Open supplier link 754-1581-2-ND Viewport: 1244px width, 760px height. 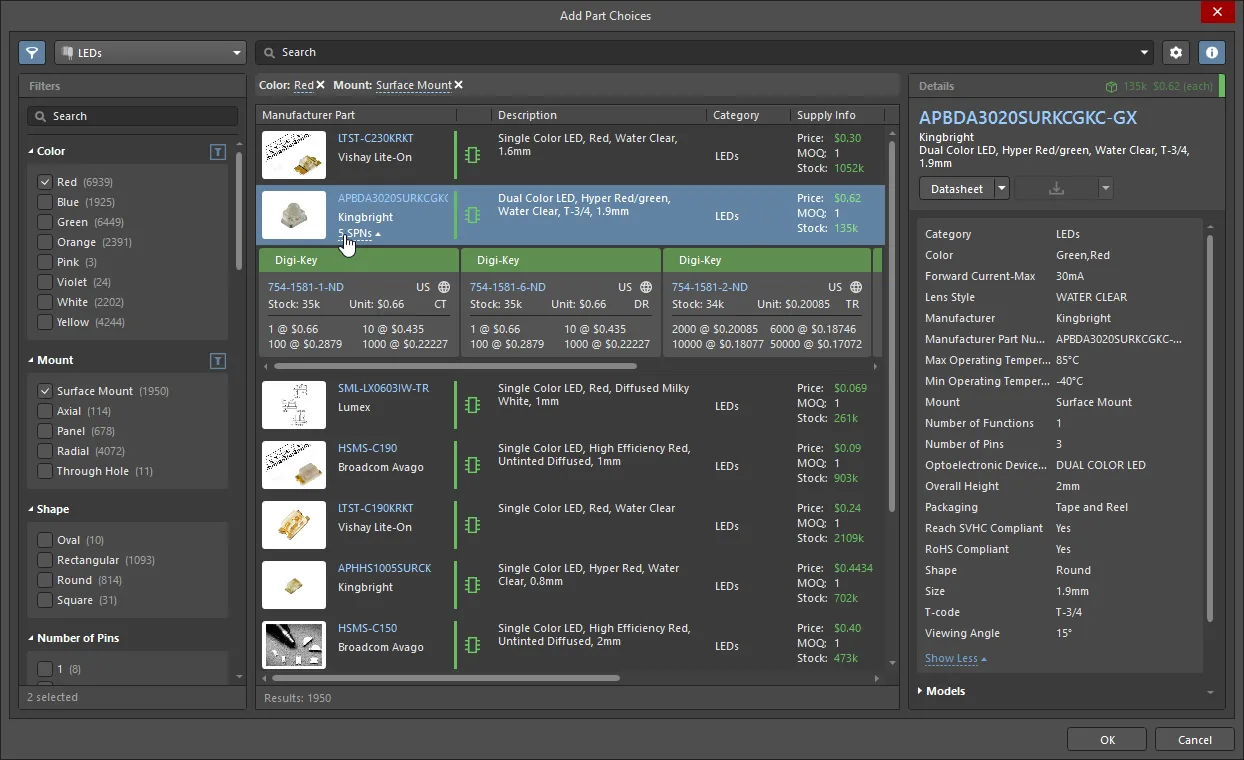click(710, 287)
